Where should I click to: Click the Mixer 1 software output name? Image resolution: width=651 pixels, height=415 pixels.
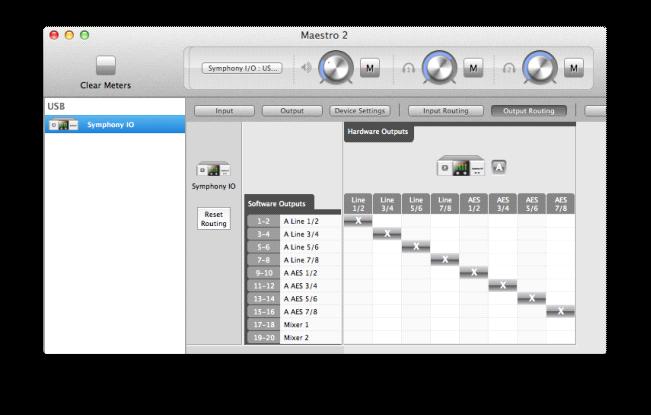pos(296,325)
